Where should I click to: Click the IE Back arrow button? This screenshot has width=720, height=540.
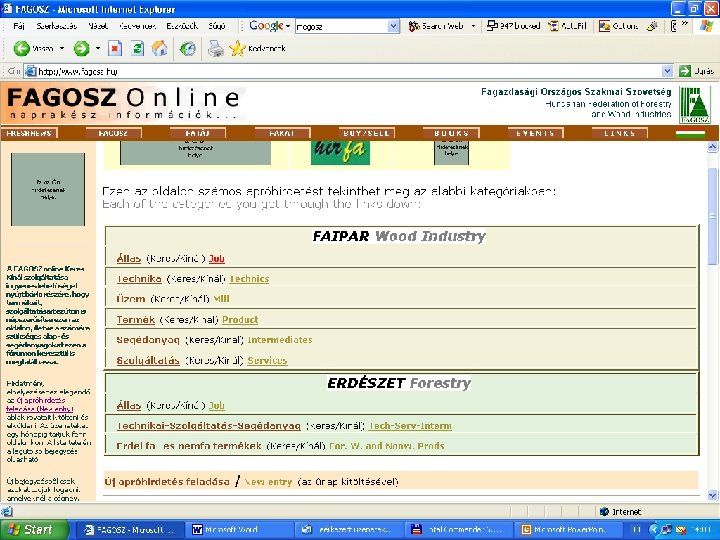[x=22, y=48]
